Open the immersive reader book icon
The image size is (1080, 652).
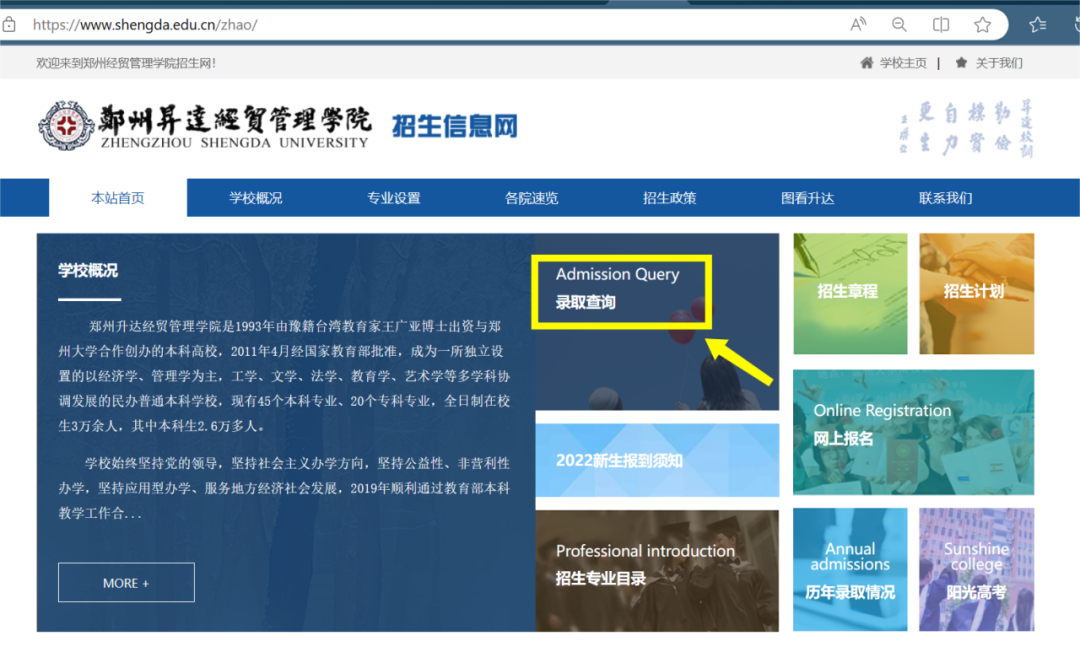941,24
